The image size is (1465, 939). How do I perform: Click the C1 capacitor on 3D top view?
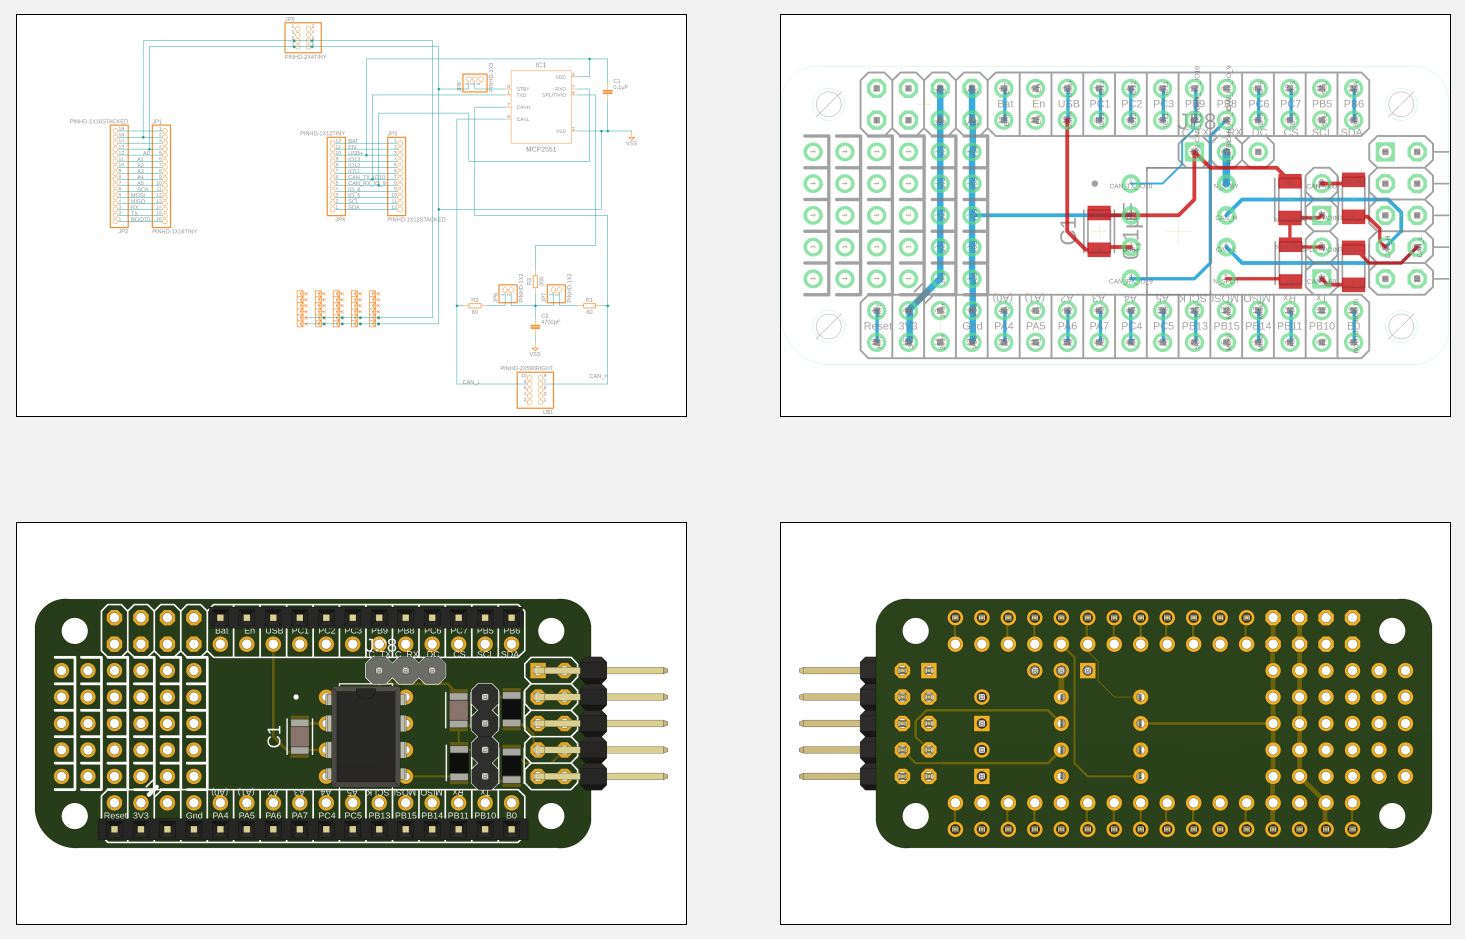[x=299, y=736]
